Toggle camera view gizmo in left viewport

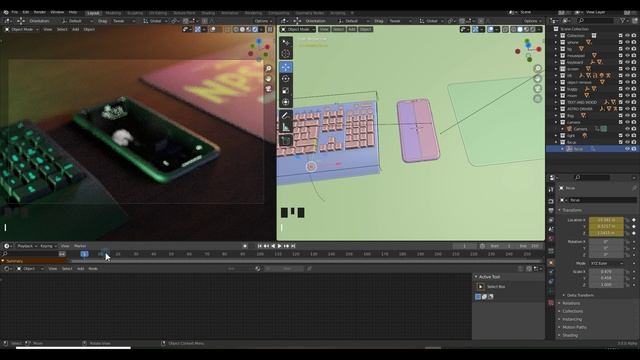[x=268, y=89]
